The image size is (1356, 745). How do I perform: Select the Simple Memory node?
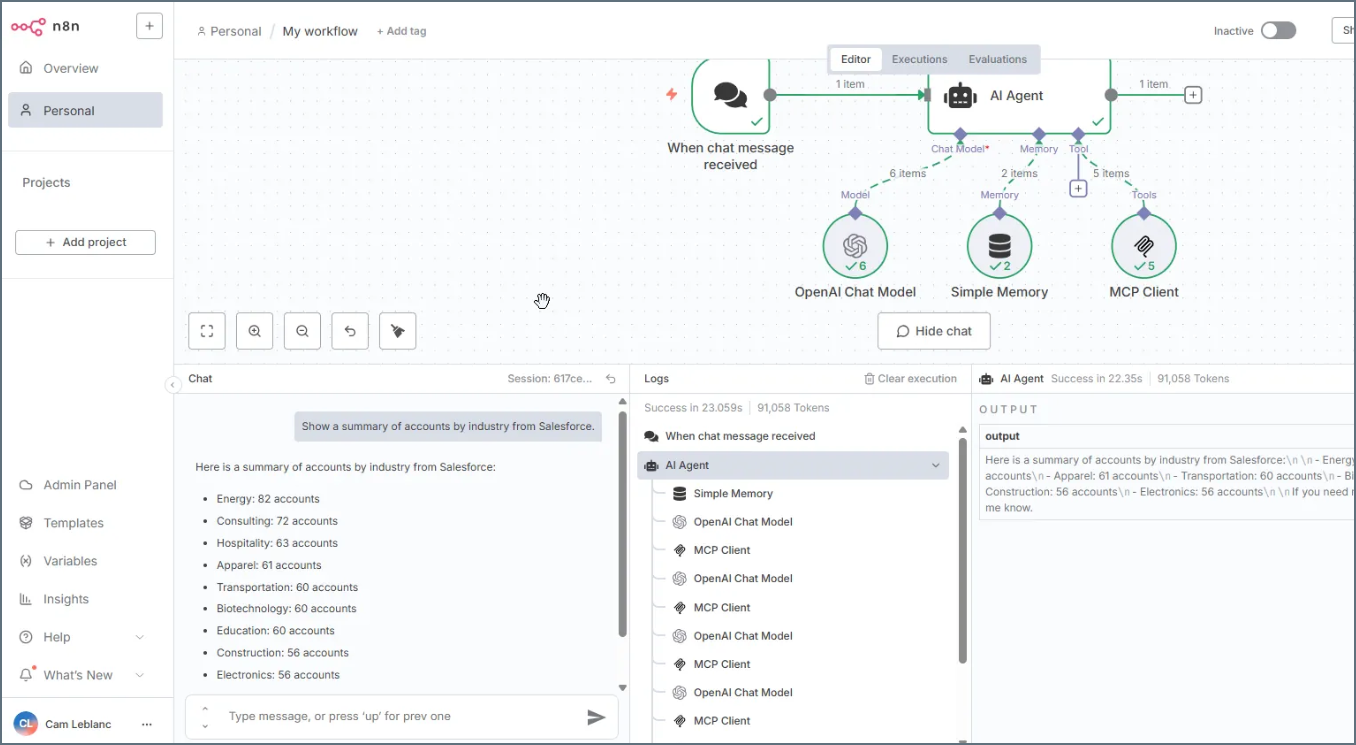[x=999, y=246]
